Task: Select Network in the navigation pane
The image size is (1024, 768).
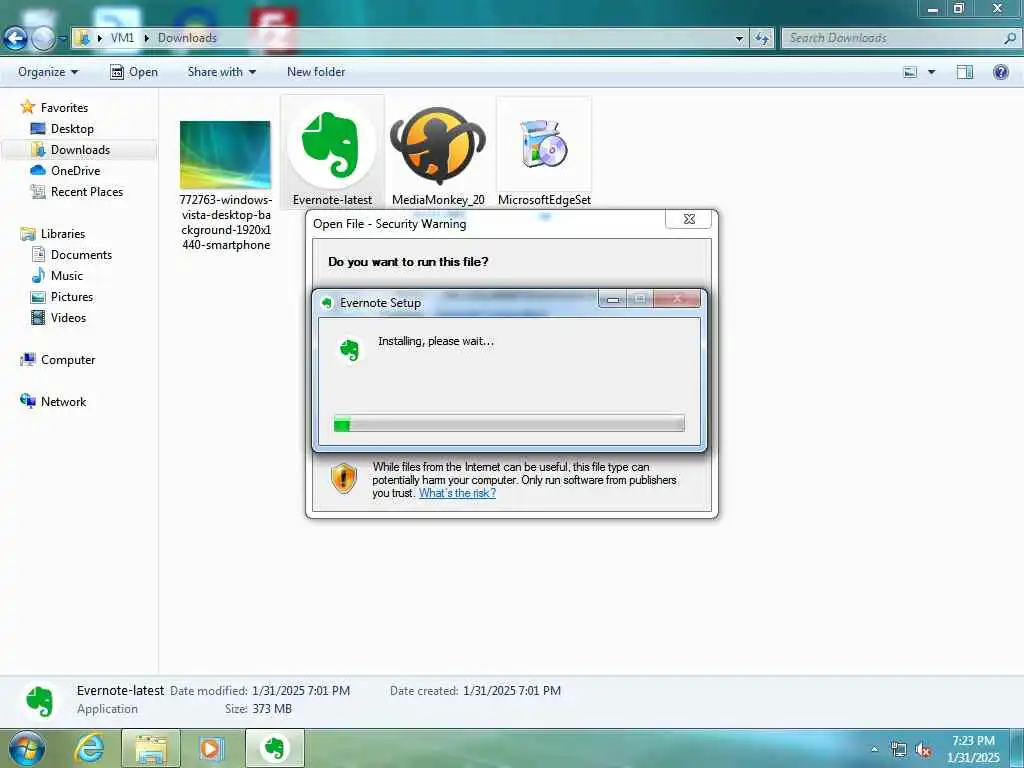Action: pyautogui.click(x=63, y=402)
